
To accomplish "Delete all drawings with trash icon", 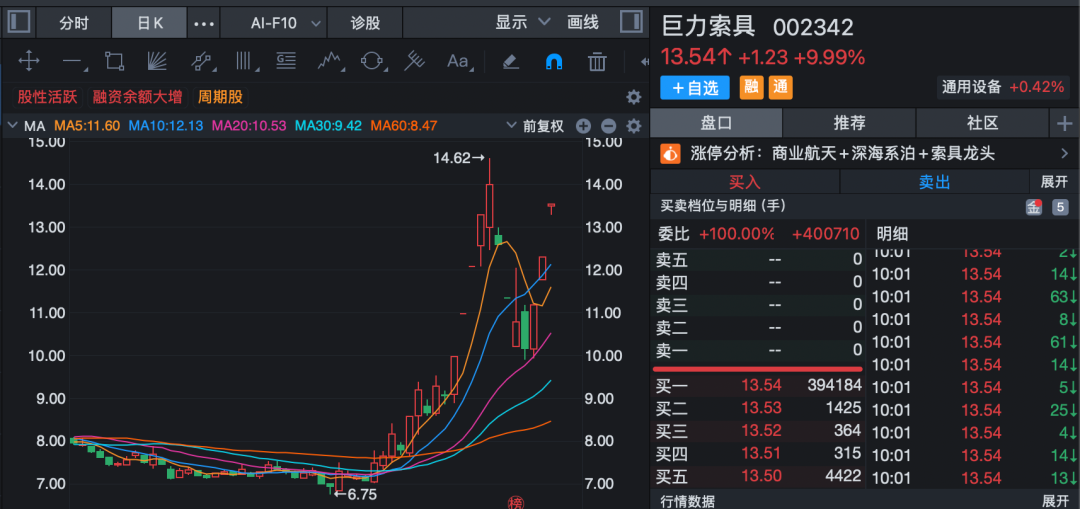I will tap(597, 62).
